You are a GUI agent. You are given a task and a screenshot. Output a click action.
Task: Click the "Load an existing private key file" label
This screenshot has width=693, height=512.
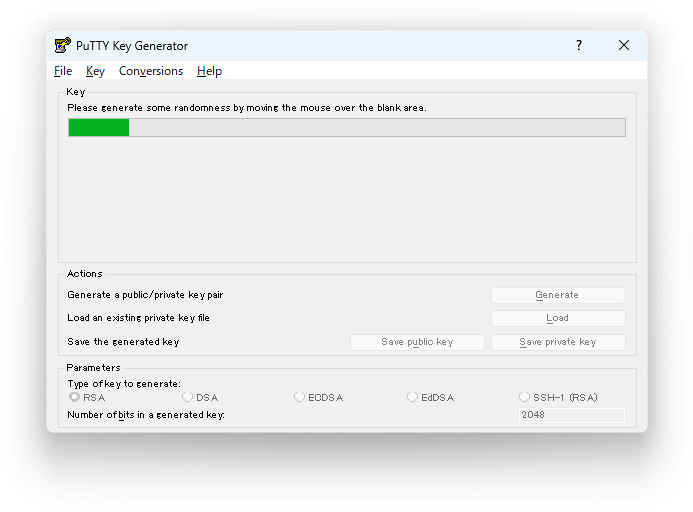coord(138,318)
